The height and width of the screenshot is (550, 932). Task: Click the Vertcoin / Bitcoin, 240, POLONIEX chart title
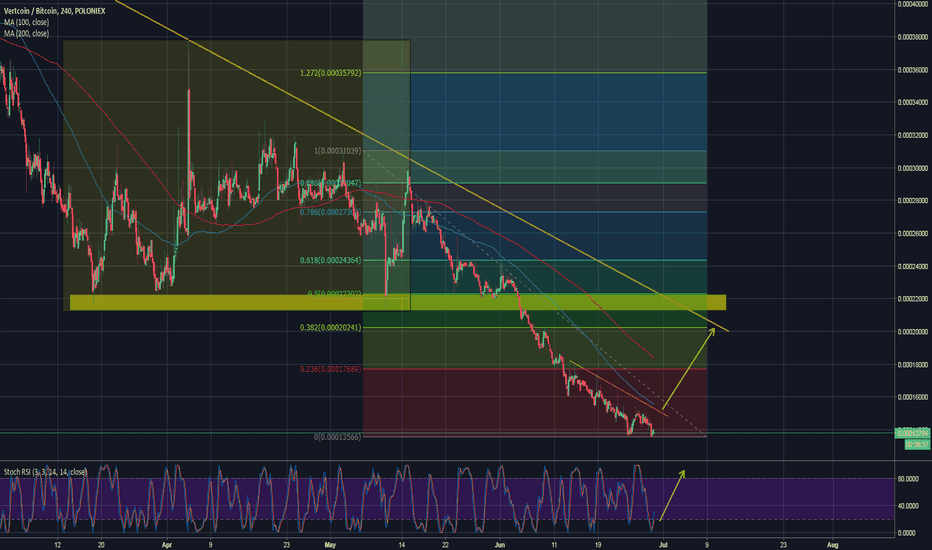(x=55, y=11)
